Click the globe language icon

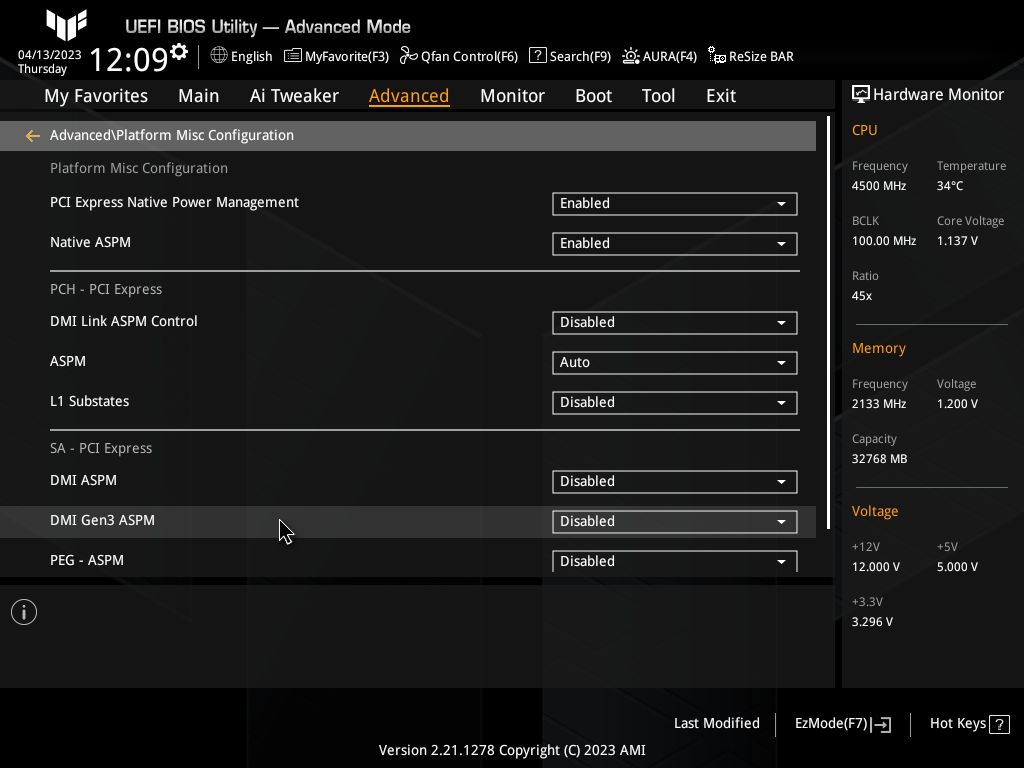coord(219,56)
